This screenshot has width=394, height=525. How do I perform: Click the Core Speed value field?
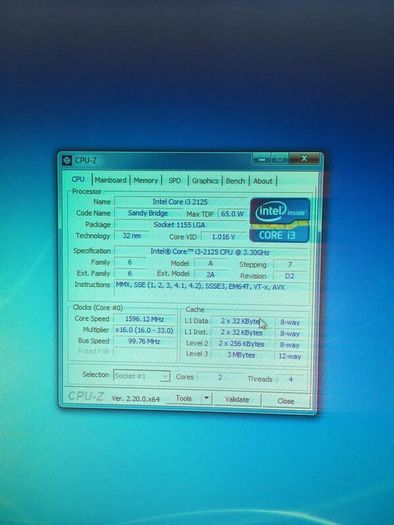tap(145, 319)
